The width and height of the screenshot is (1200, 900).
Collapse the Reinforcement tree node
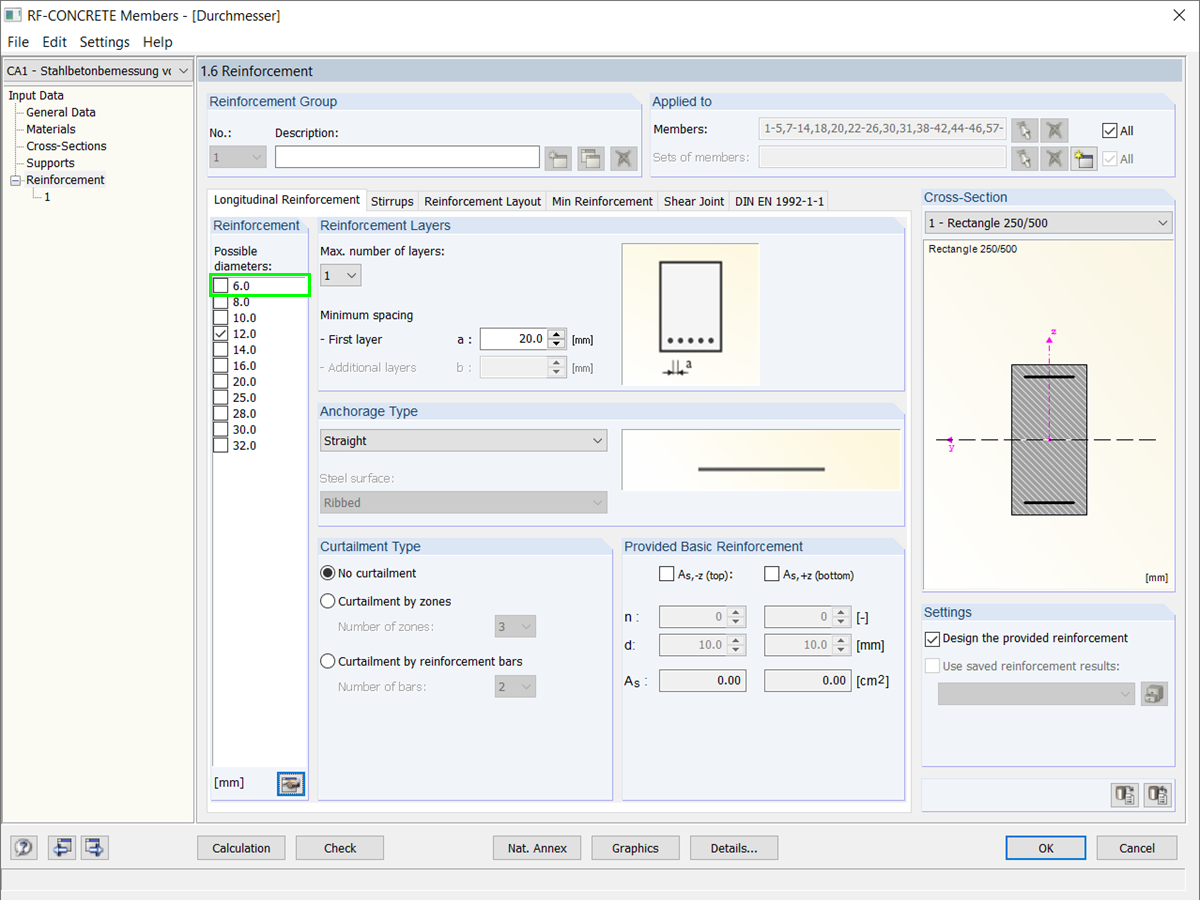coord(15,180)
